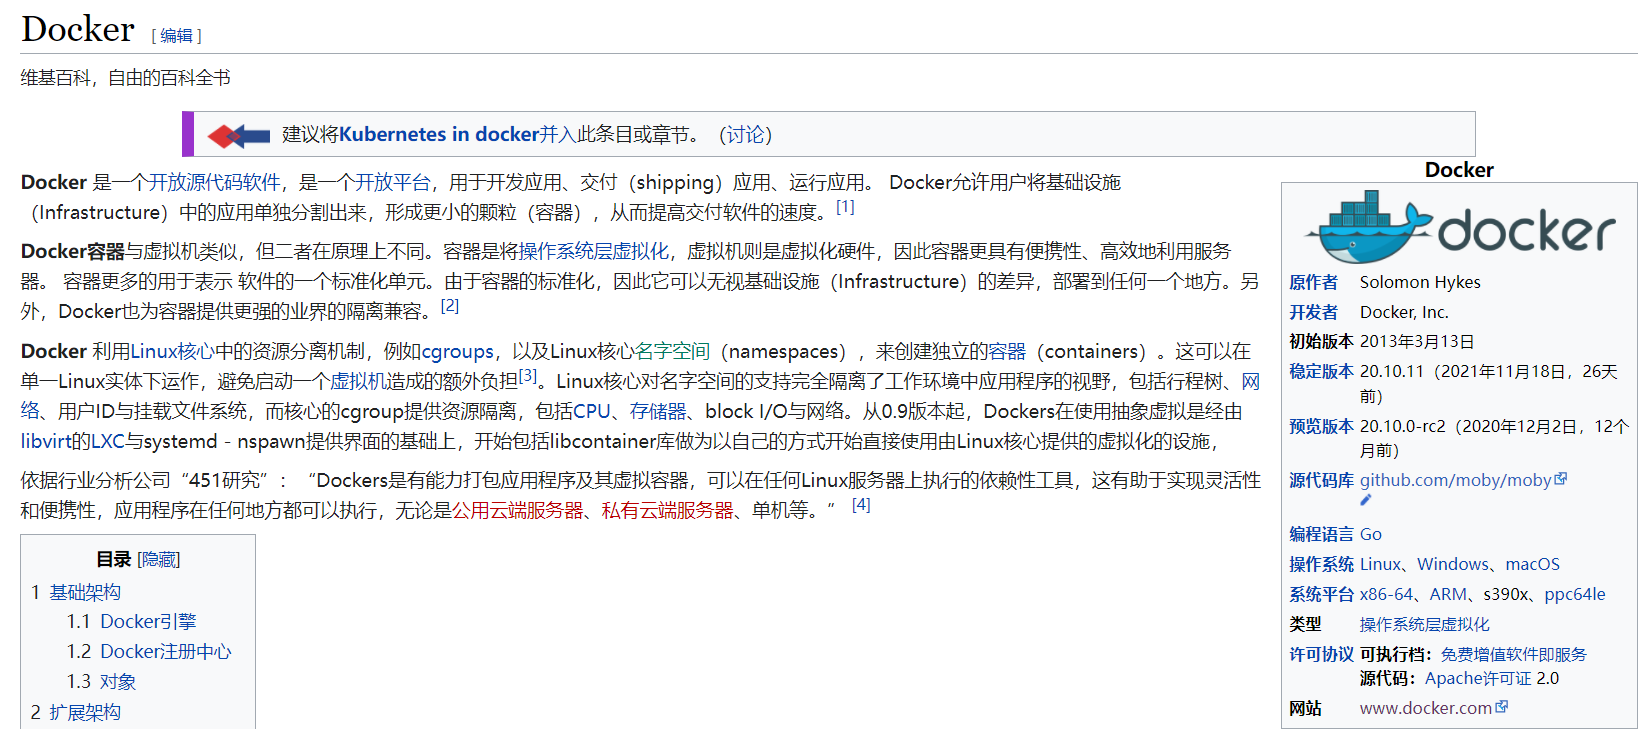Open the 软件即服务 link
Image resolution: width=1645 pixels, height=729 pixels.
(1546, 655)
